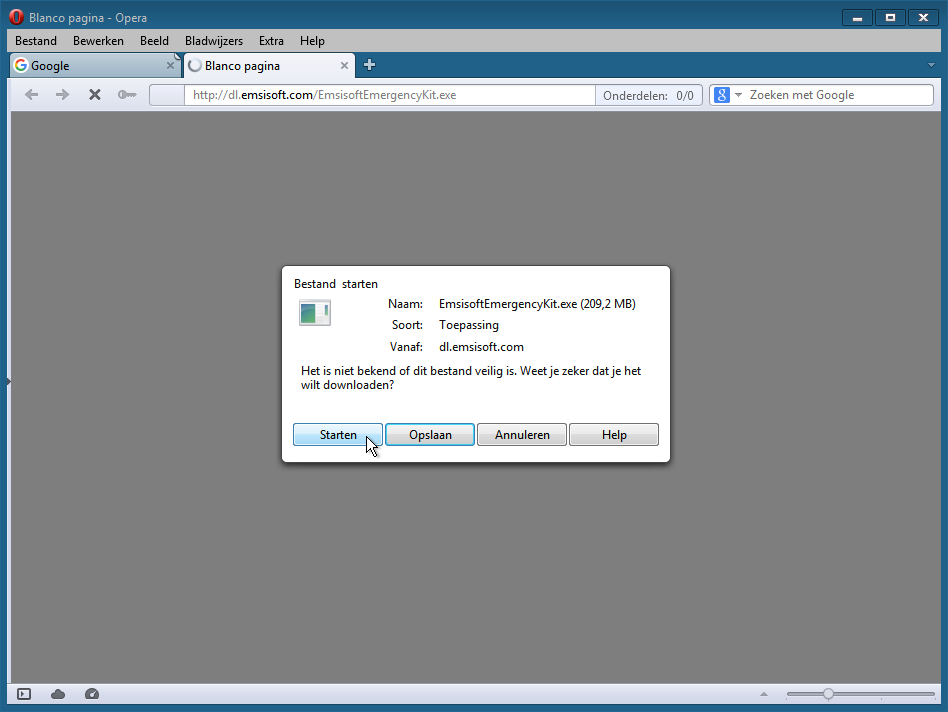The width and height of the screenshot is (948, 712).
Task: Open the Bewerken menu
Action: click(98, 40)
